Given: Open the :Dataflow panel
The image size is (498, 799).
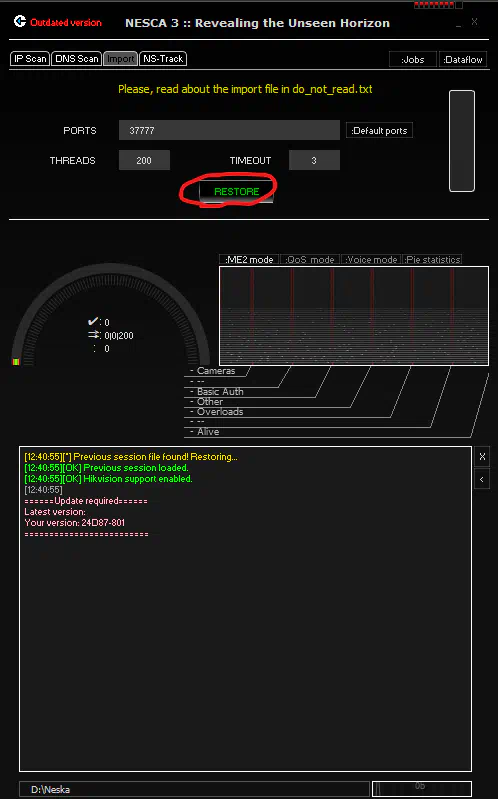Looking at the screenshot, I should pyautogui.click(x=463, y=60).
